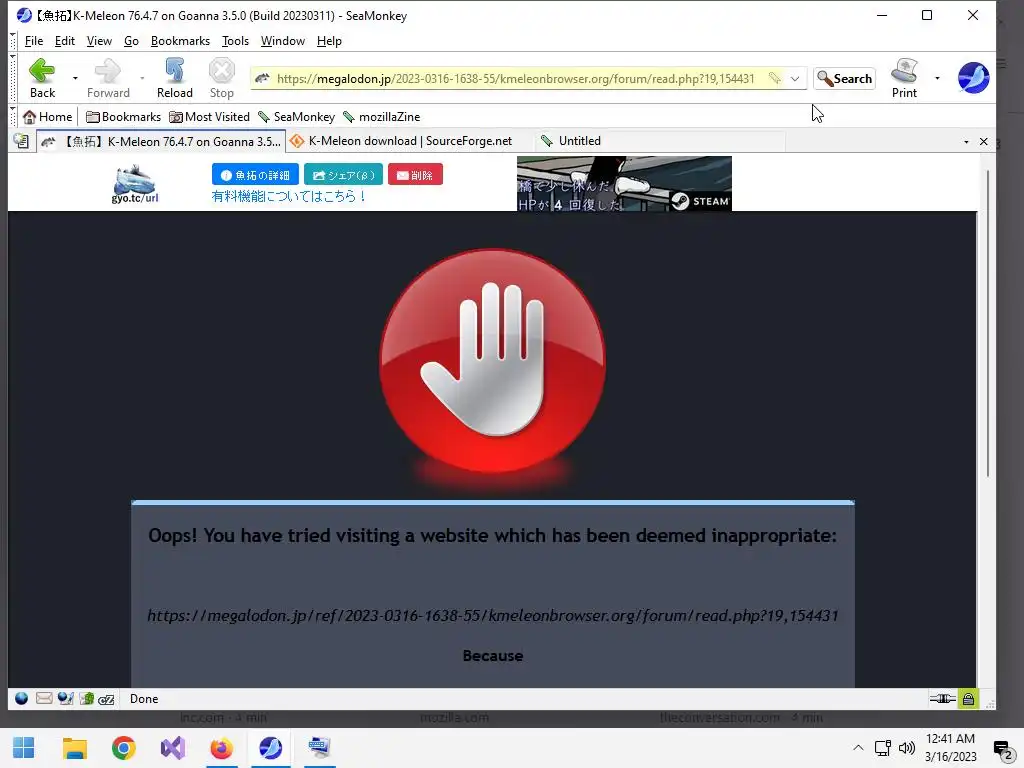Click the URL address field
Image resolution: width=1024 pixels, height=768 pixels.
coord(516,79)
